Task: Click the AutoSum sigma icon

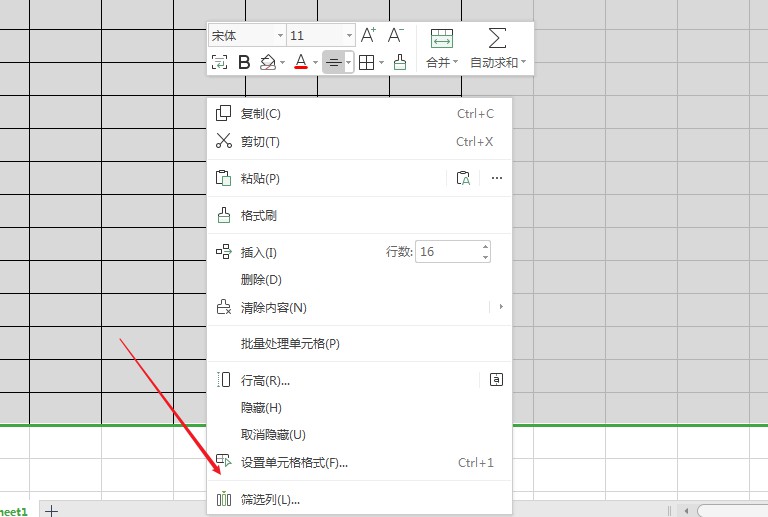Action: pos(497,38)
